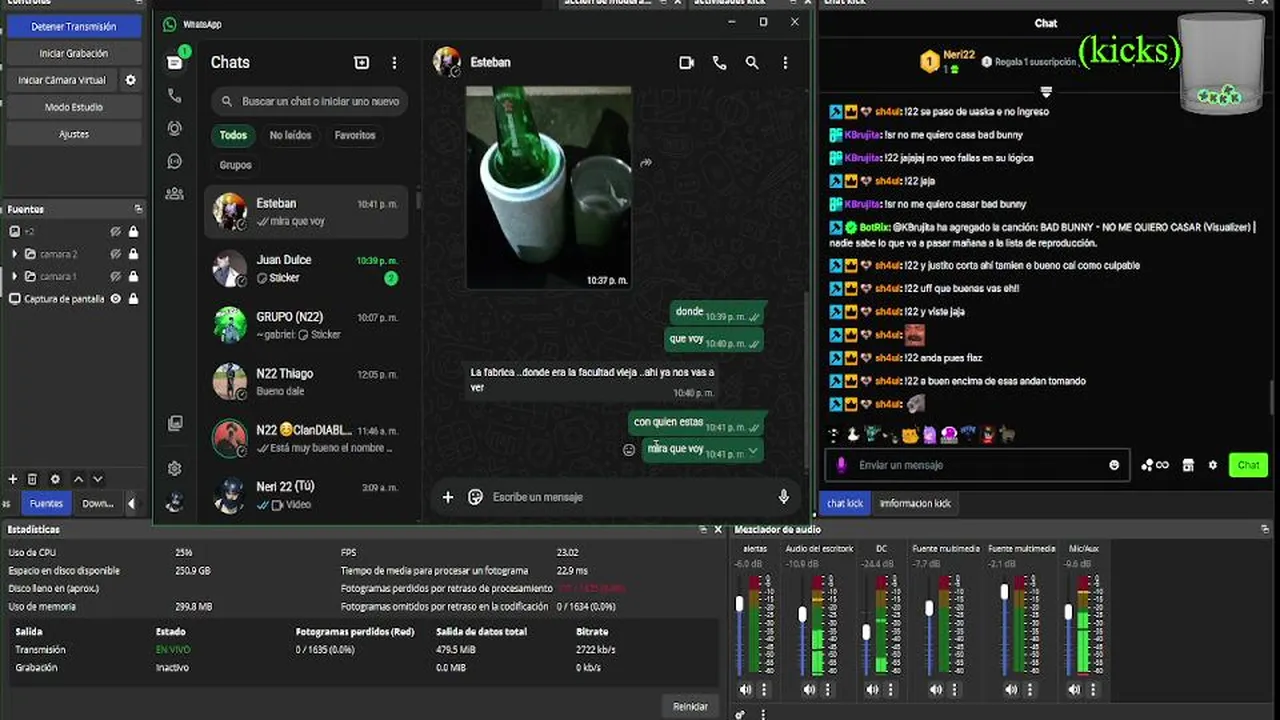Start video call with Esteban
1280x720 pixels.
(686, 62)
